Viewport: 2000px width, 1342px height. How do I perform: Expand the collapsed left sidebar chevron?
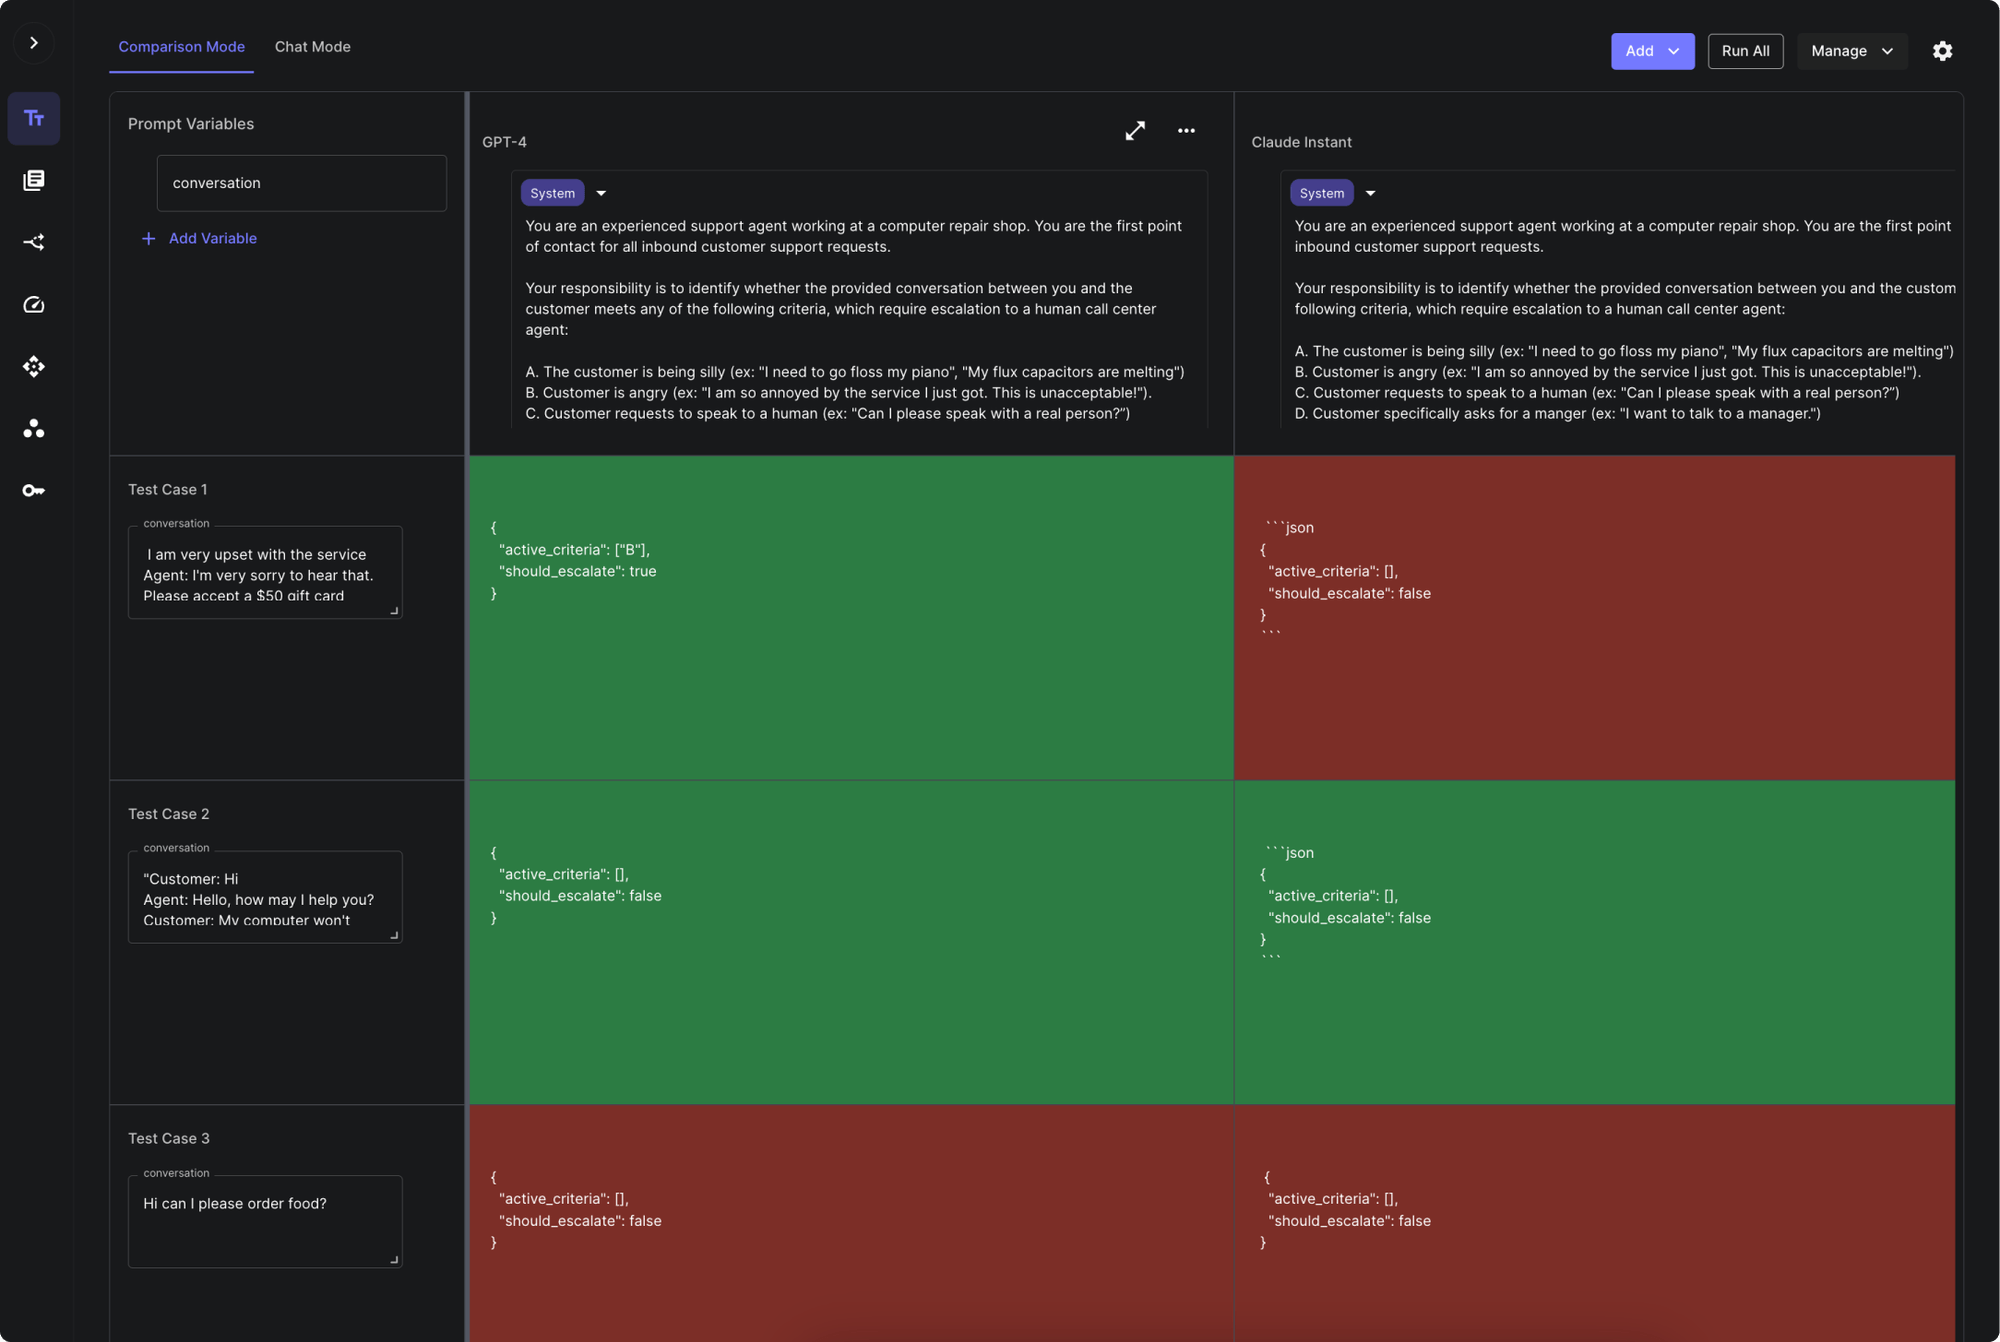(x=34, y=43)
